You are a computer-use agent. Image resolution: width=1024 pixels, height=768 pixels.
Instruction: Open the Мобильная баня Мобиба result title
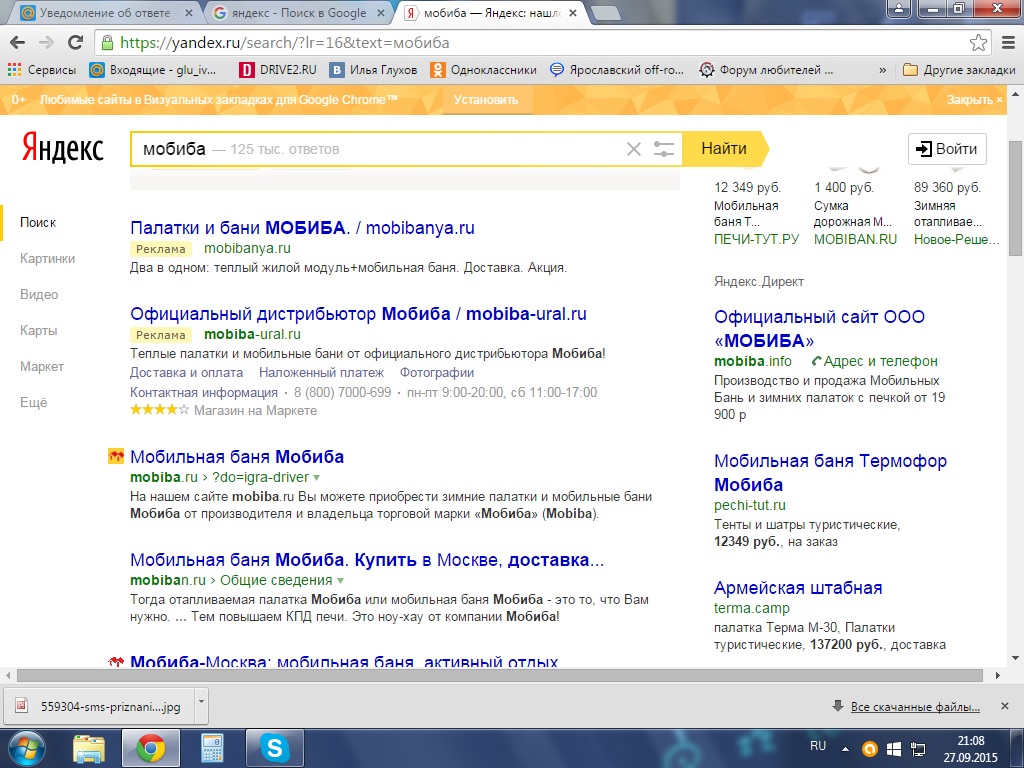coord(237,457)
